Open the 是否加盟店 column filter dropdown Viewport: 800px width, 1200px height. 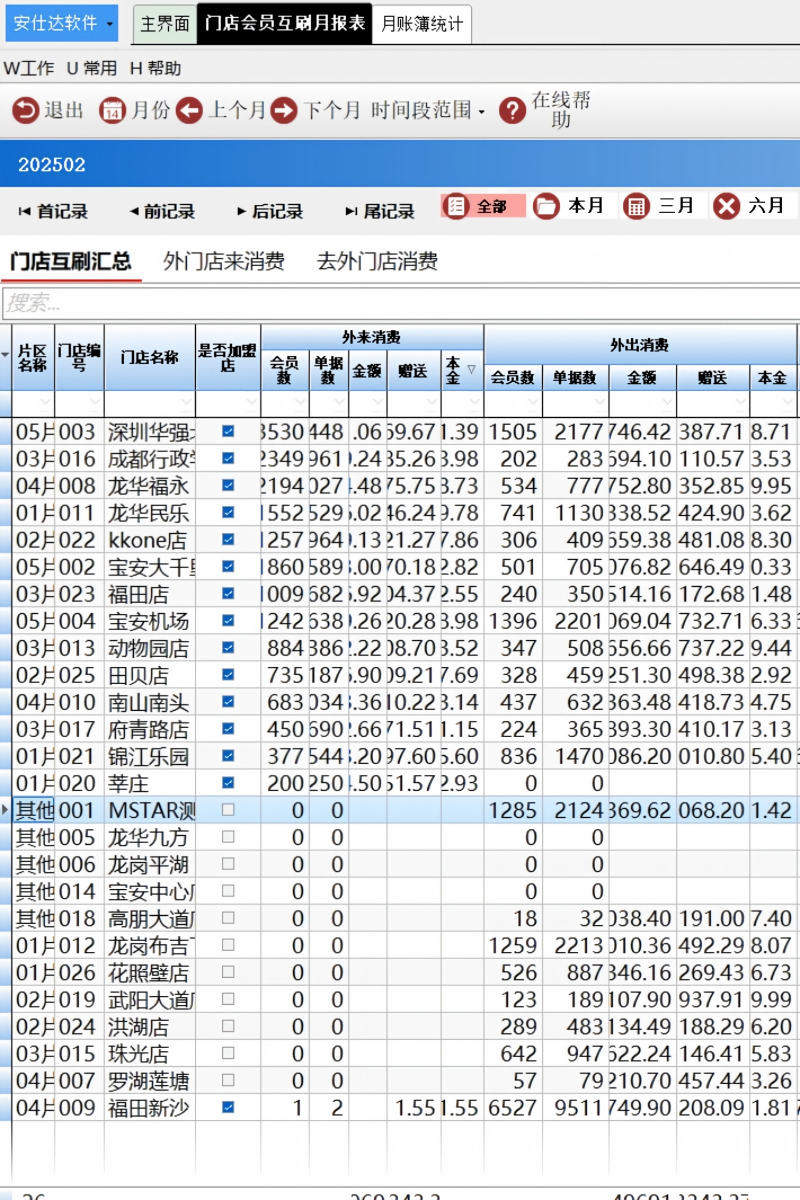pyautogui.click(x=251, y=402)
